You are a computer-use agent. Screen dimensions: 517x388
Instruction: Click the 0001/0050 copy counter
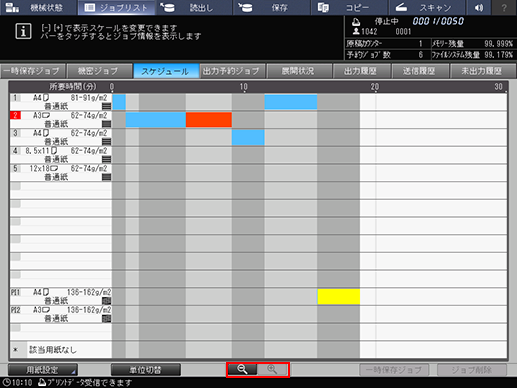pyautogui.click(x=438, y=21)
